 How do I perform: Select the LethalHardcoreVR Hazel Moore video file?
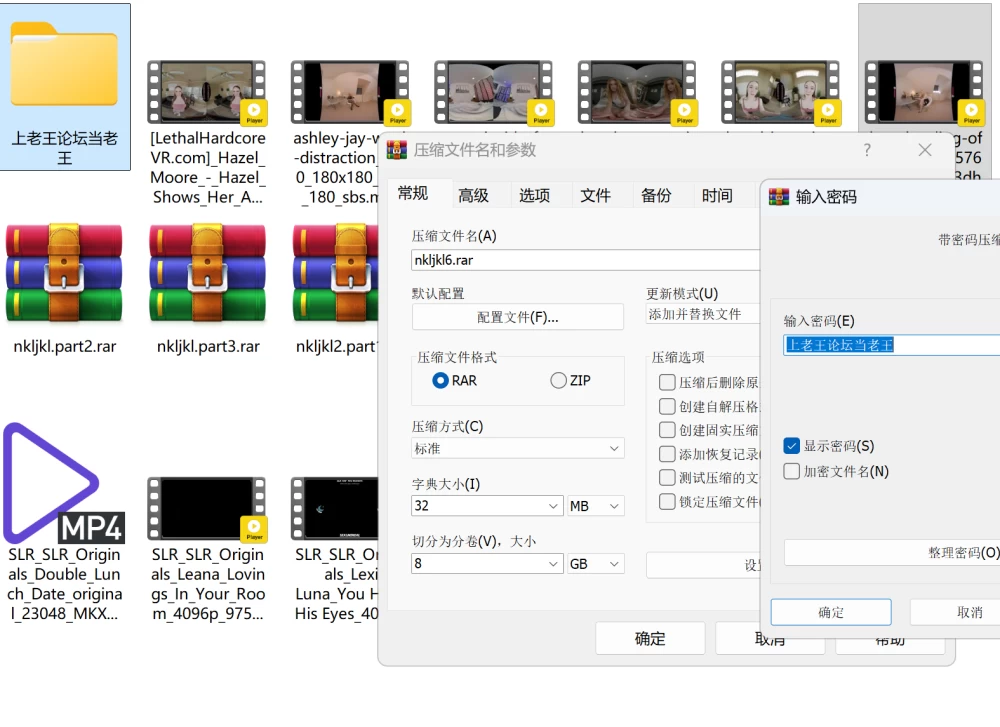pyautogui.click(x=207, y=92)
